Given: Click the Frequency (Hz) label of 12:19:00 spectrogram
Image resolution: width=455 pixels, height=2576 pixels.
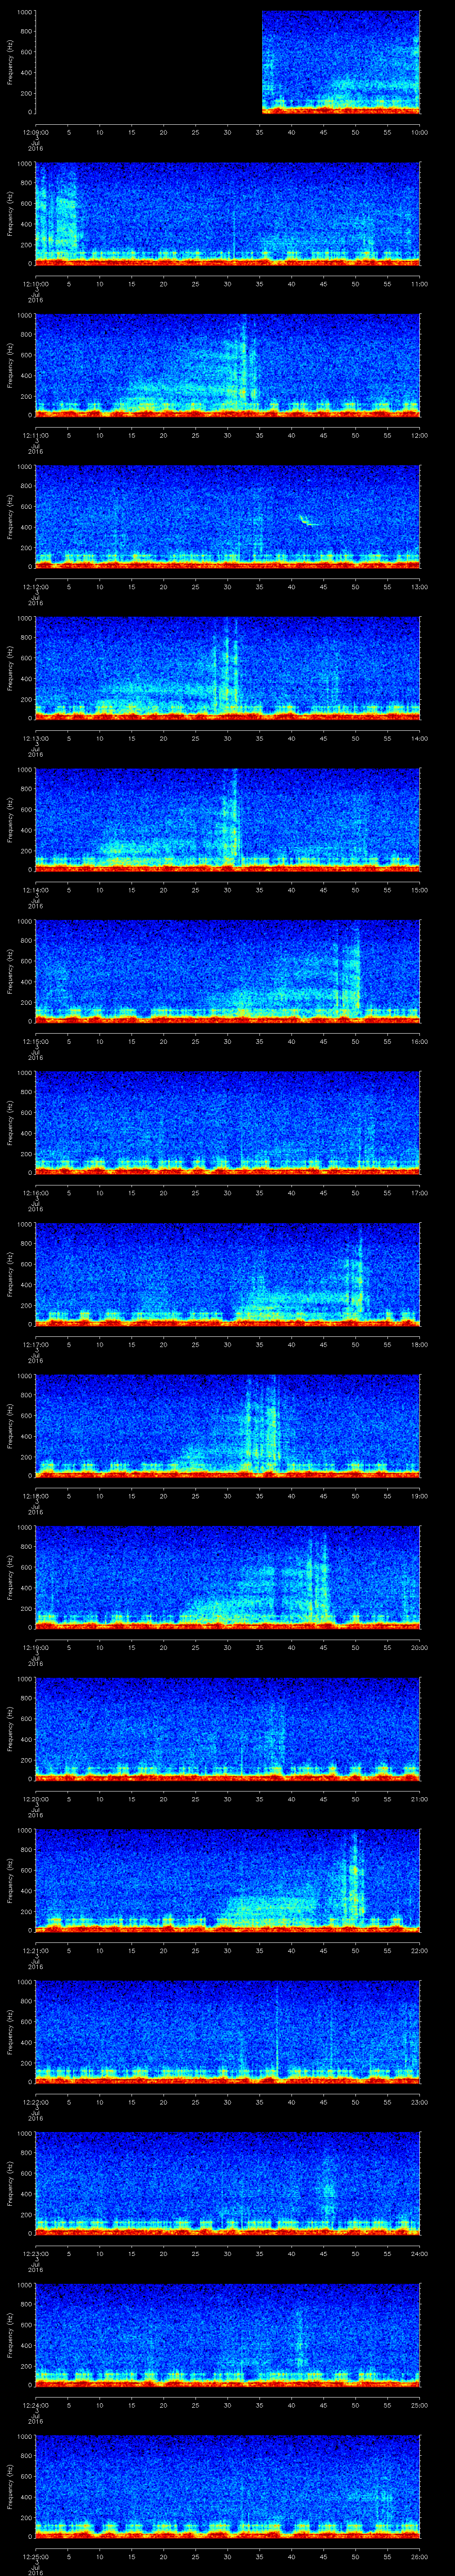Looking at the screenshot, I should tap(10, 1576).
